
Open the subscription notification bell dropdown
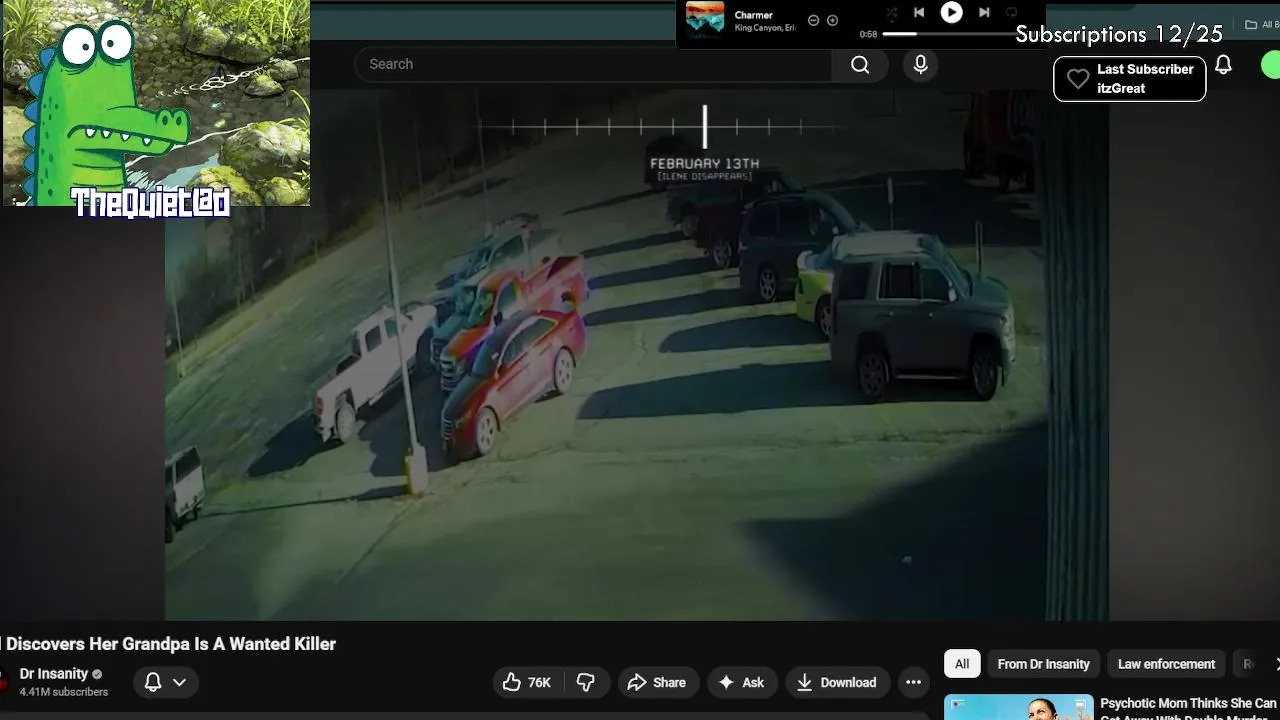point(165,682)
